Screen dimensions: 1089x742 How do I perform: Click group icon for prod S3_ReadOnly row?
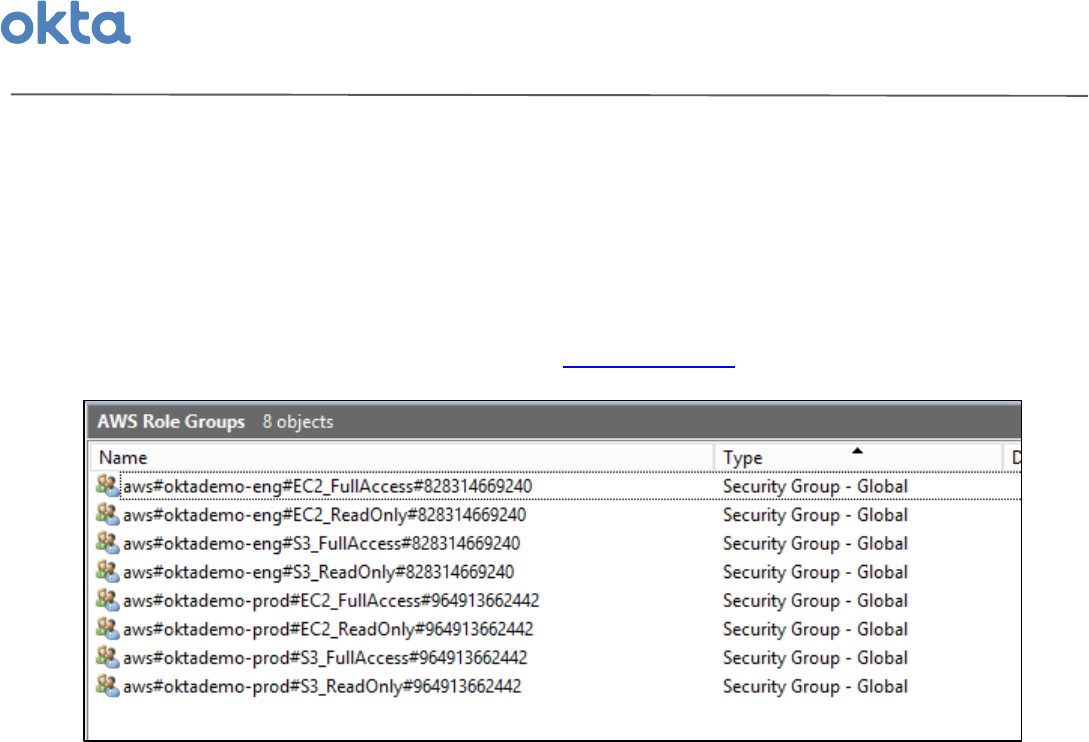point(108,685)
